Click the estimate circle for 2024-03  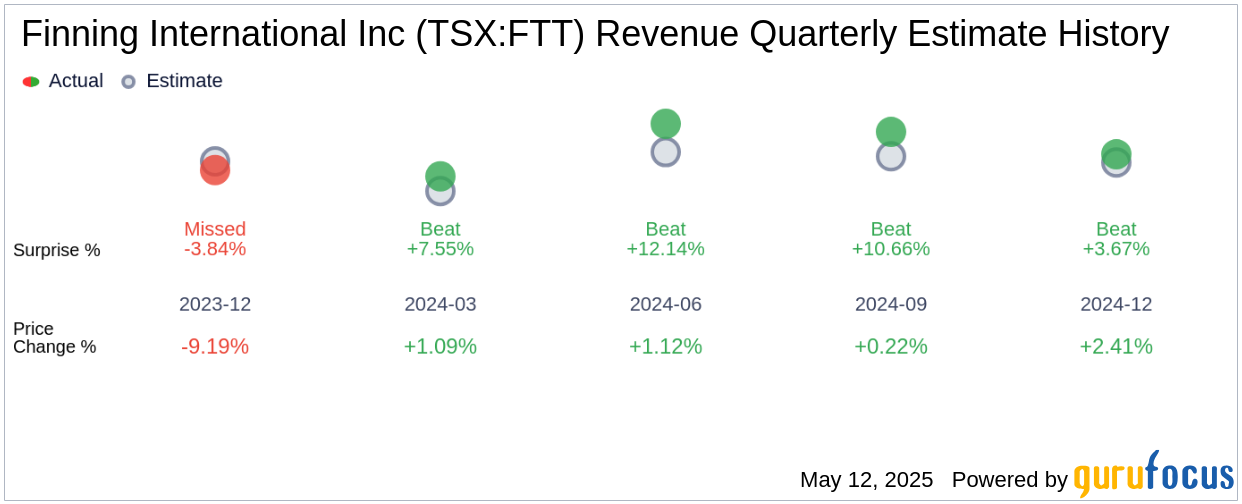coord(440,191)
